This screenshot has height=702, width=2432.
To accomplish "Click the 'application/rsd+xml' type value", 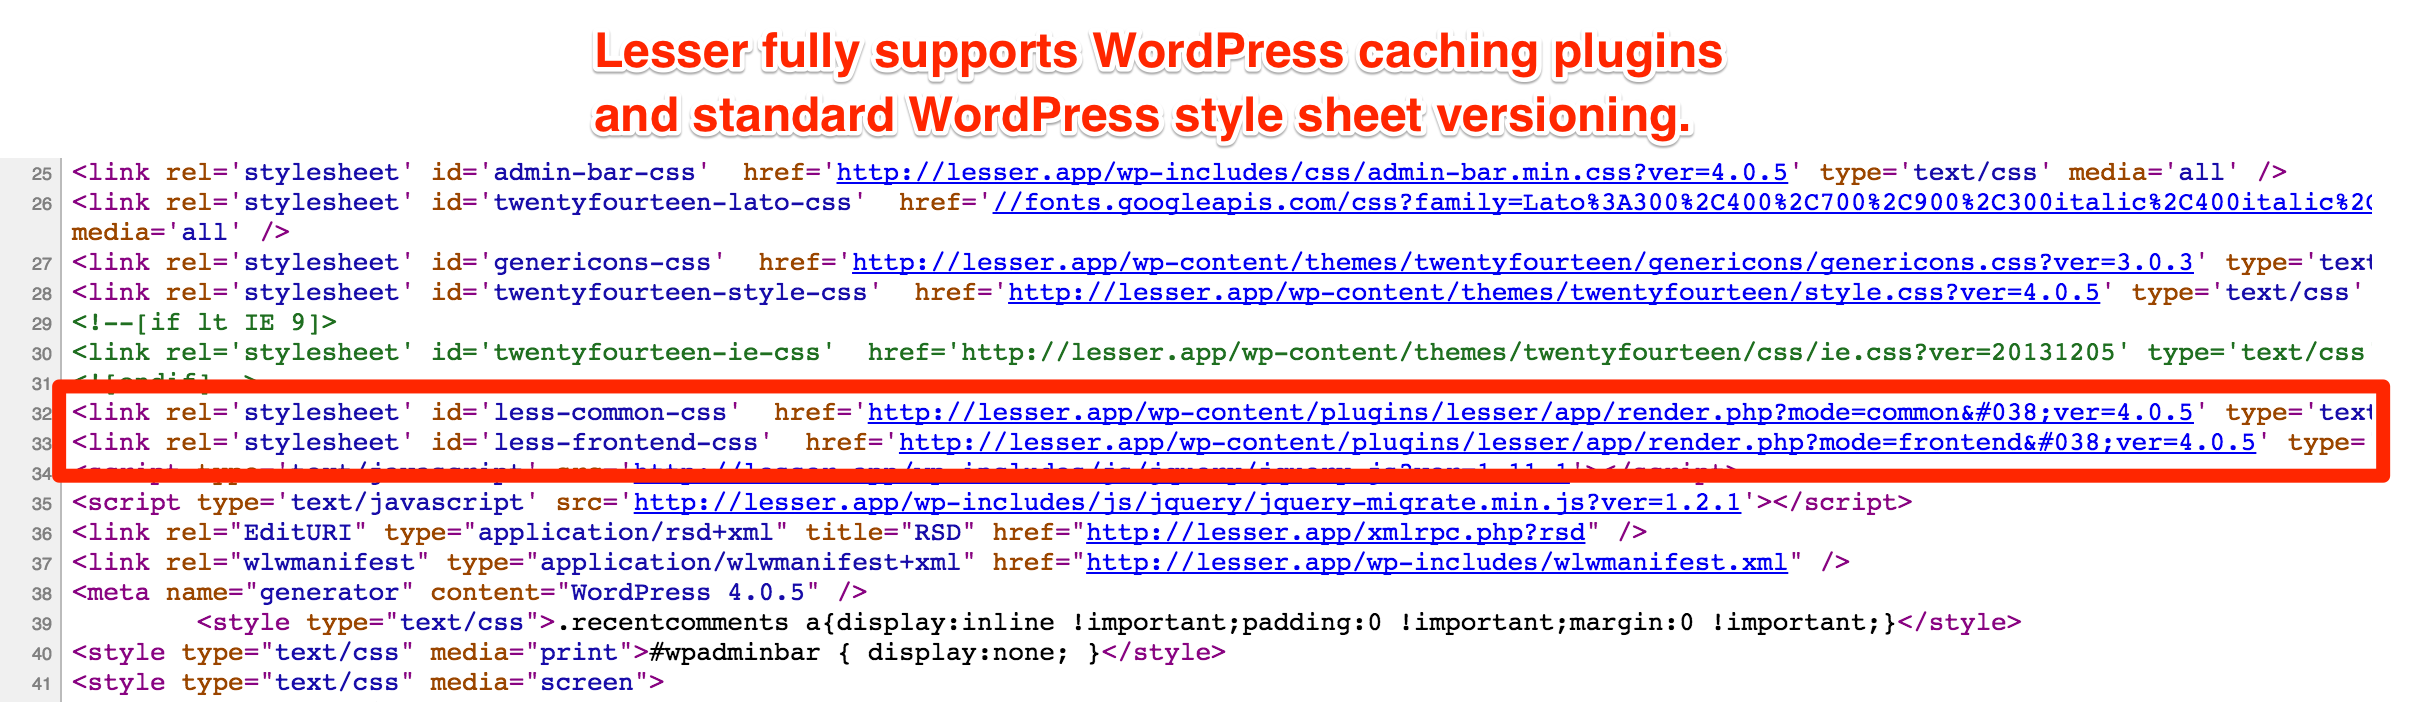I will (x=625, y=533).
